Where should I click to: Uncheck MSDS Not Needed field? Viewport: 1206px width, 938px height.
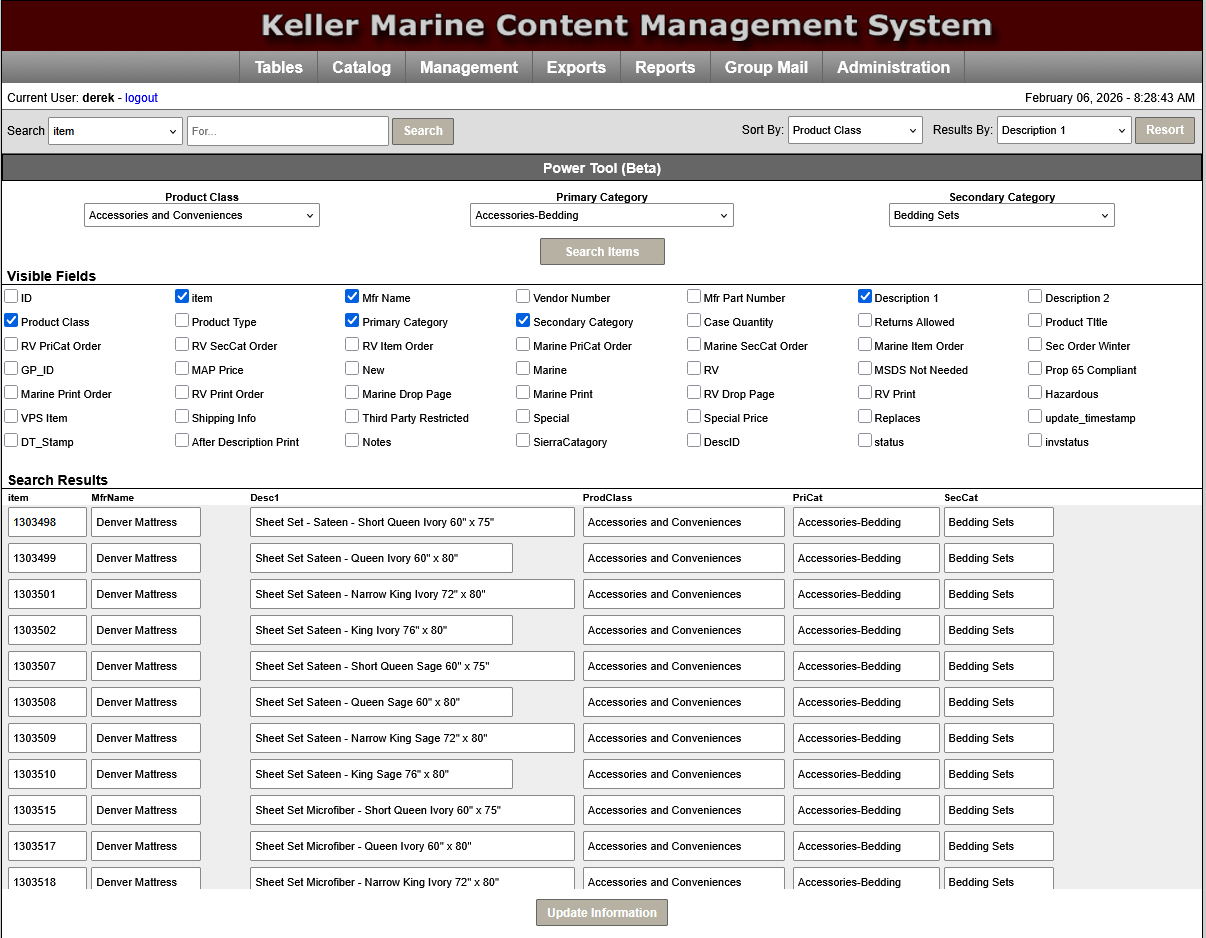coord(865,369)
